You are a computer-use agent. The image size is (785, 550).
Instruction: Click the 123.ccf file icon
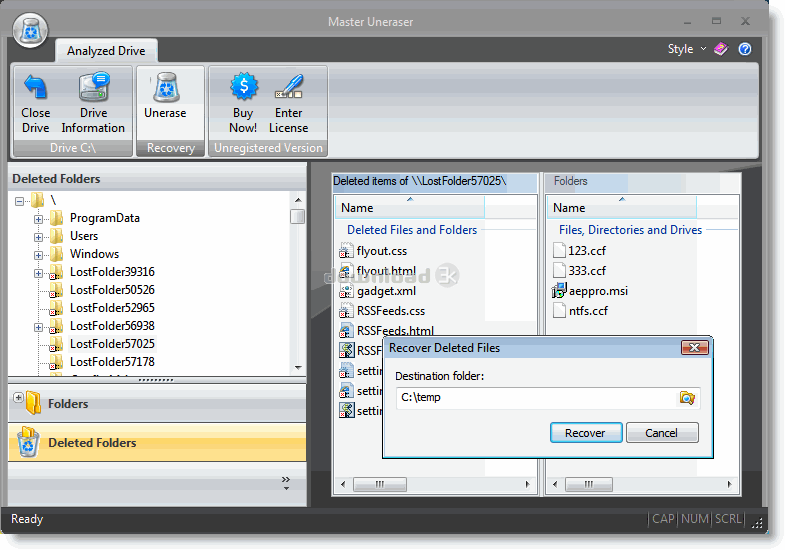pyautogui.click(x=559, y=250)
